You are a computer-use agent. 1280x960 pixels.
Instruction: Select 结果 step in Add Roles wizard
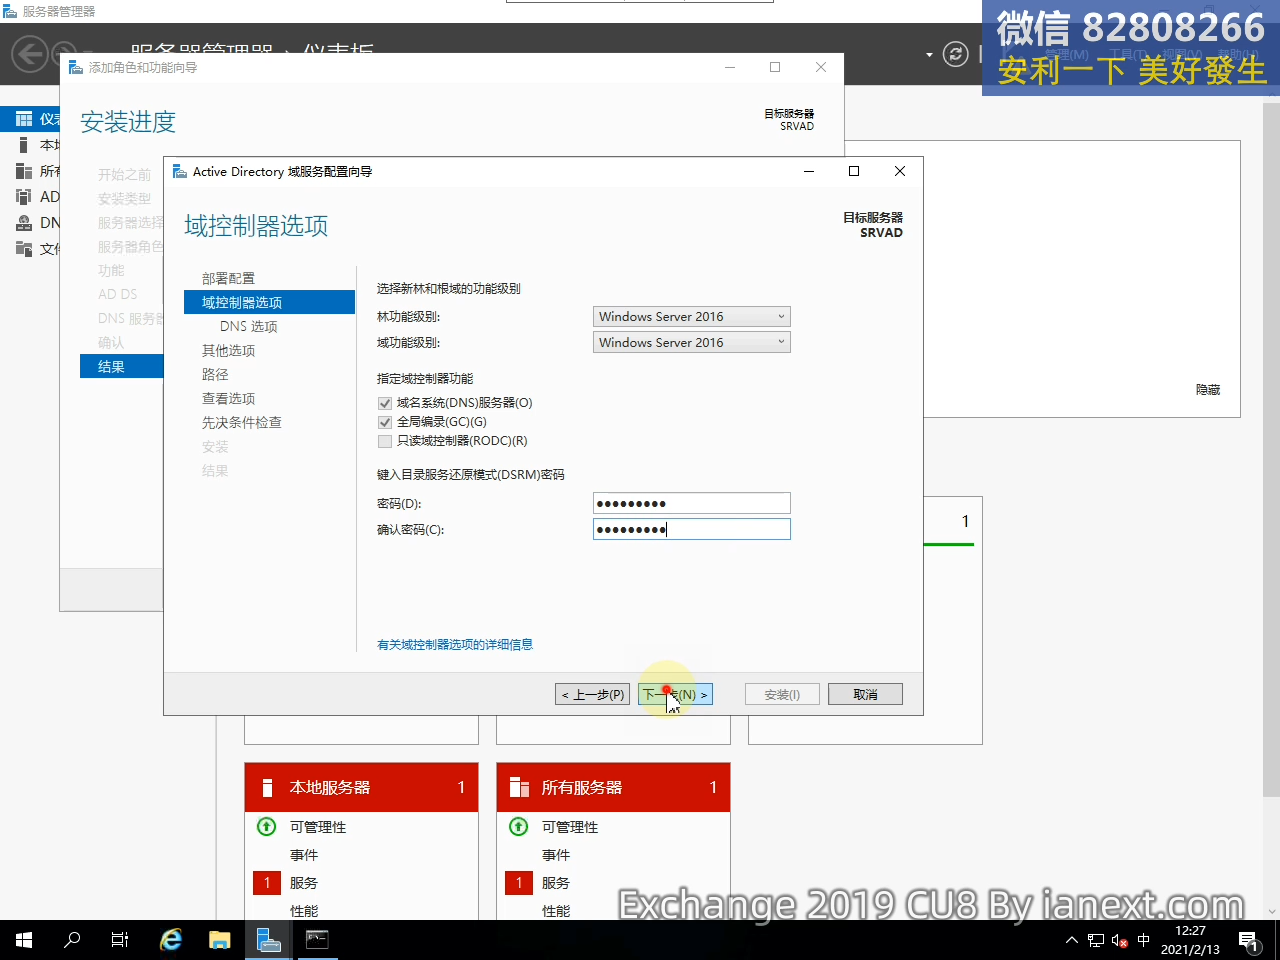pyautogui.click(x=121, y=367)
